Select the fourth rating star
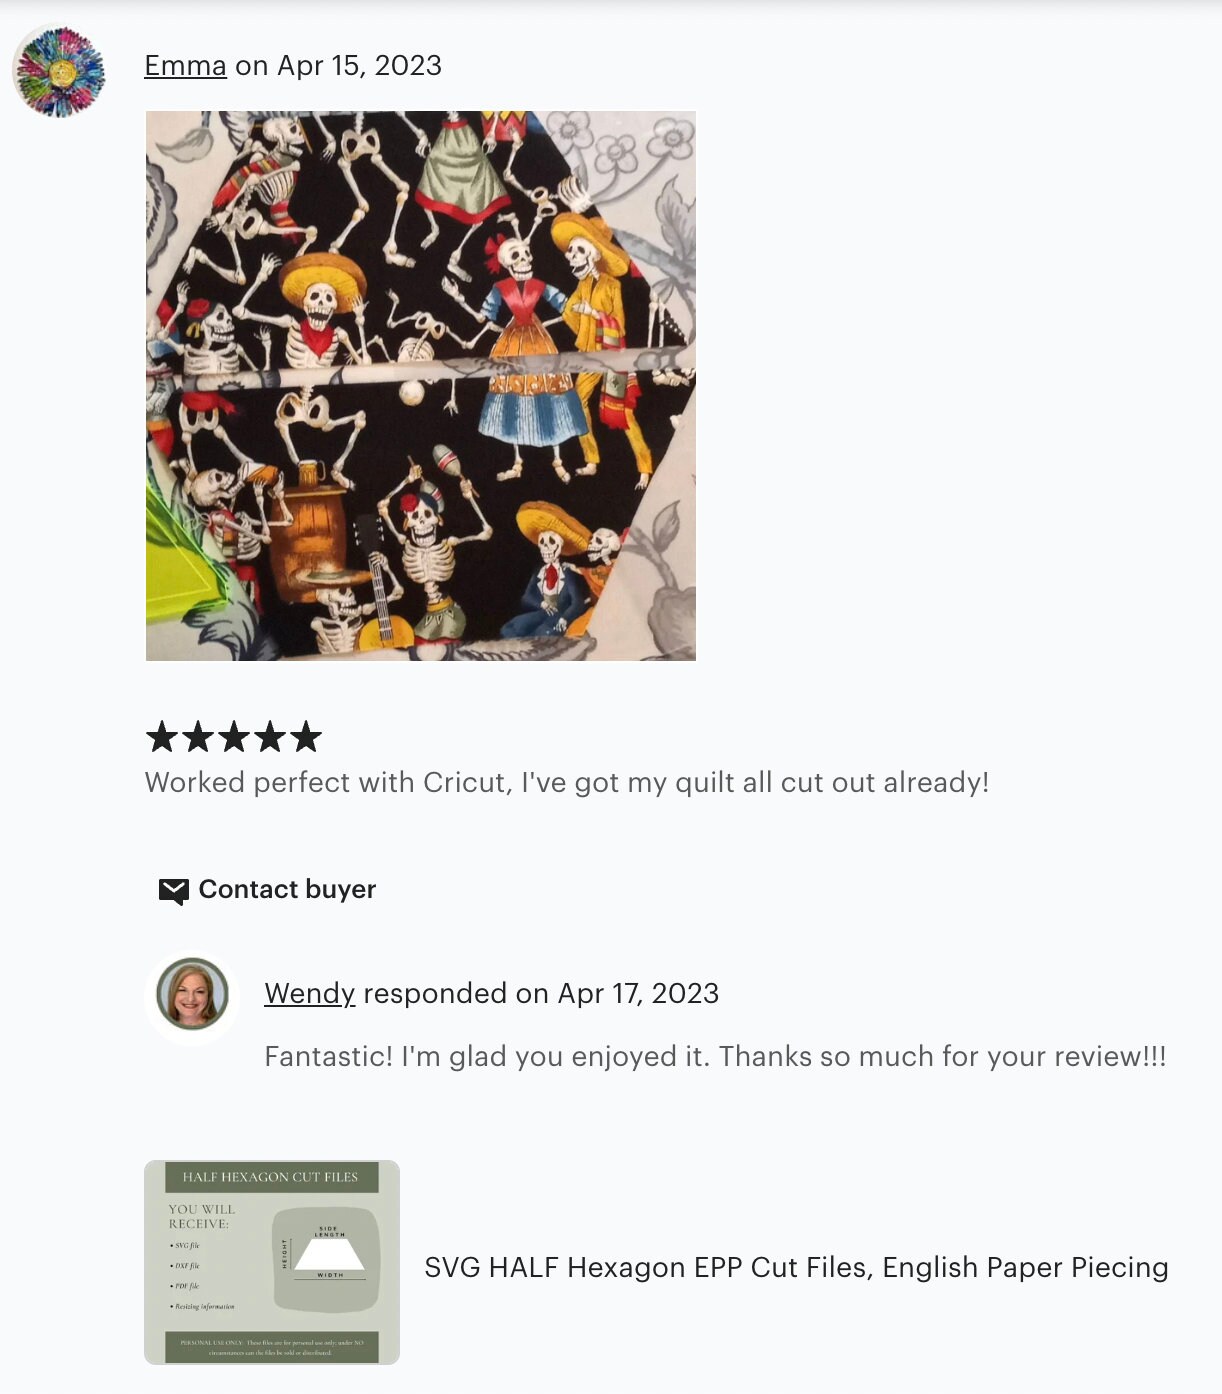The width and height of the screenshot is (1222, 1394). click(x=270, y=737)
